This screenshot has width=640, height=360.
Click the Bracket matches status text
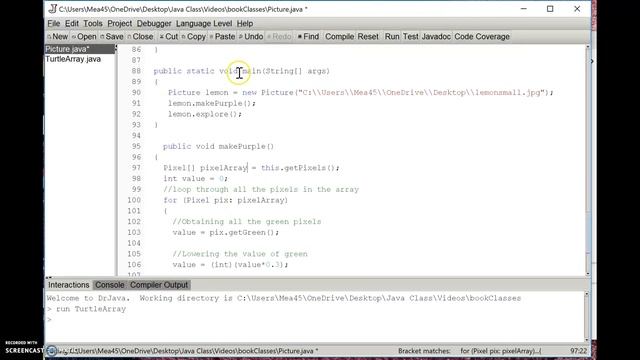[x=469, y=351]
